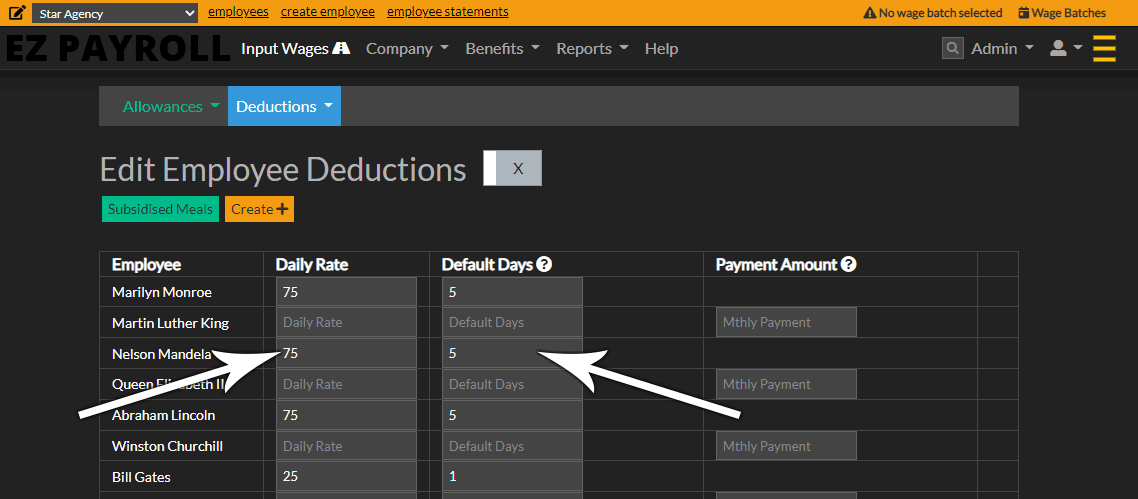Go to the EZ PAYROLL home logo
Viewport: 1138px width, 499px height.
point(118,49)
